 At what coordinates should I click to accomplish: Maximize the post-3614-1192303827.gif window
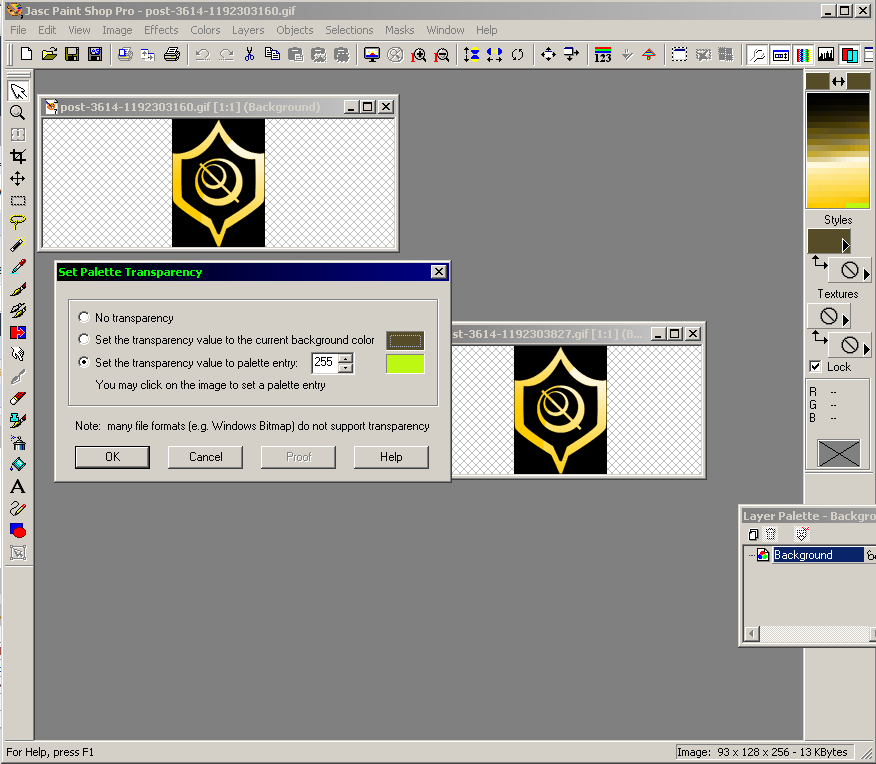click(x=675, y=333)
